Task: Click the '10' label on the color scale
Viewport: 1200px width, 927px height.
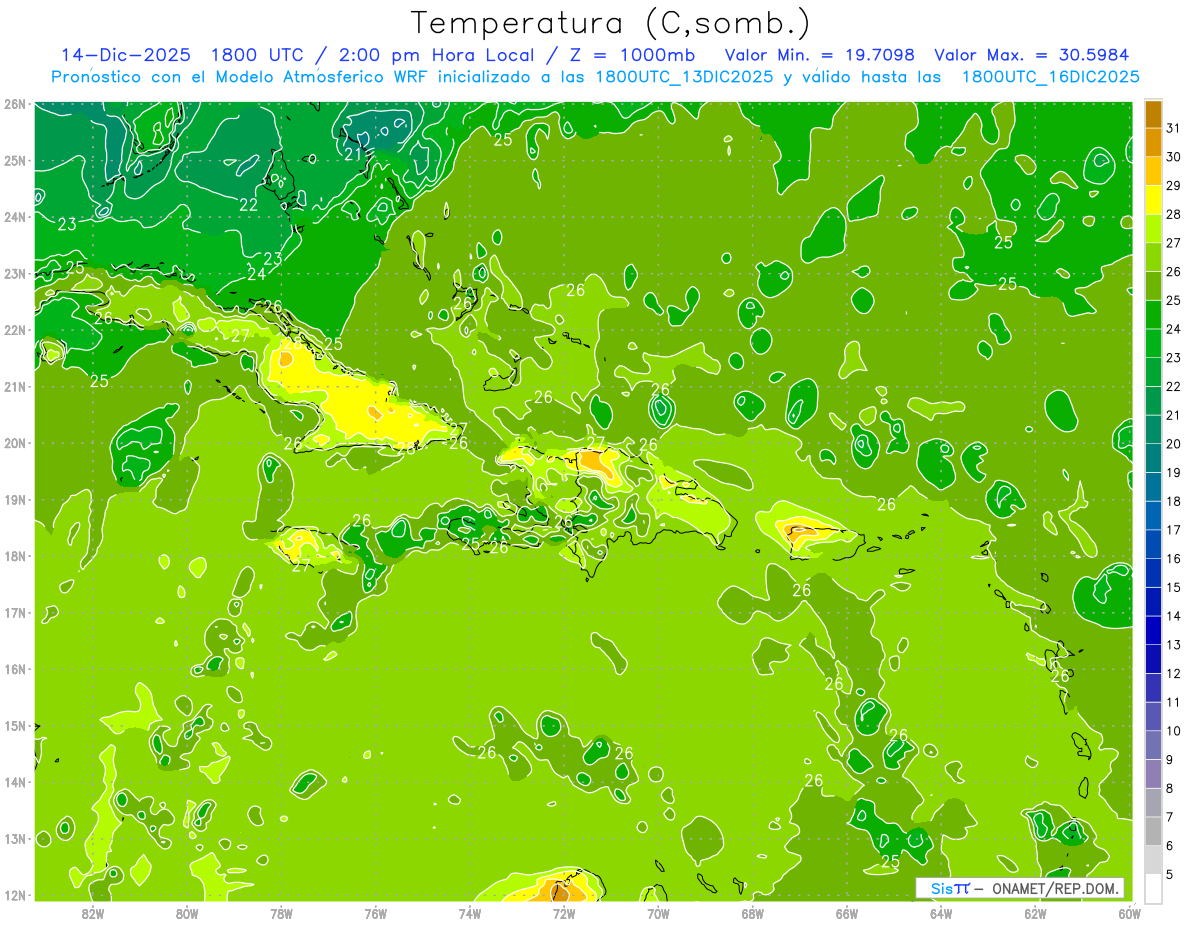Action: coord(1173,731)
